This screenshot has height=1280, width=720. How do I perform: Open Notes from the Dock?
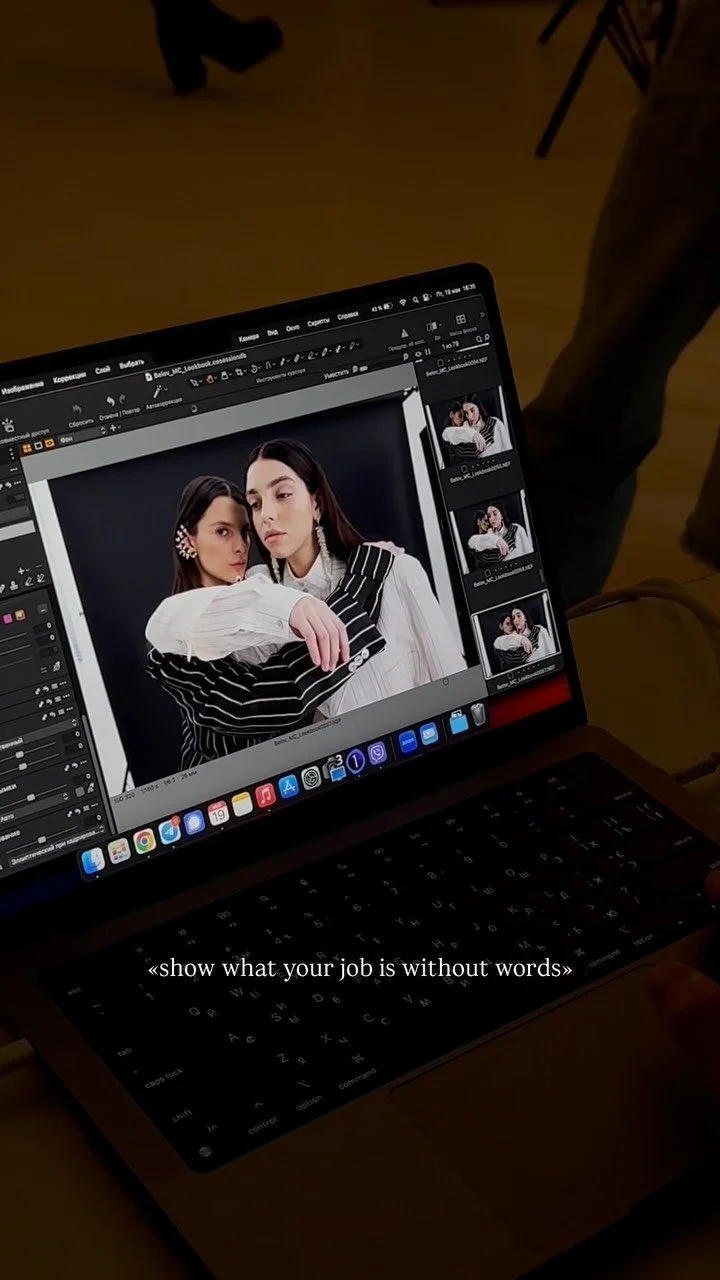point(241,804)
